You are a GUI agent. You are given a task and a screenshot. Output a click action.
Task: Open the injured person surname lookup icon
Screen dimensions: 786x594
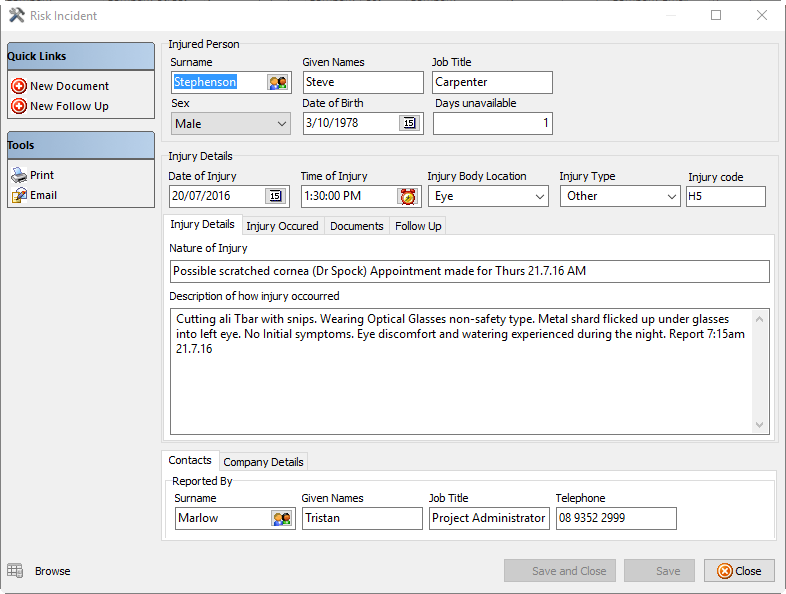(277, 82)
